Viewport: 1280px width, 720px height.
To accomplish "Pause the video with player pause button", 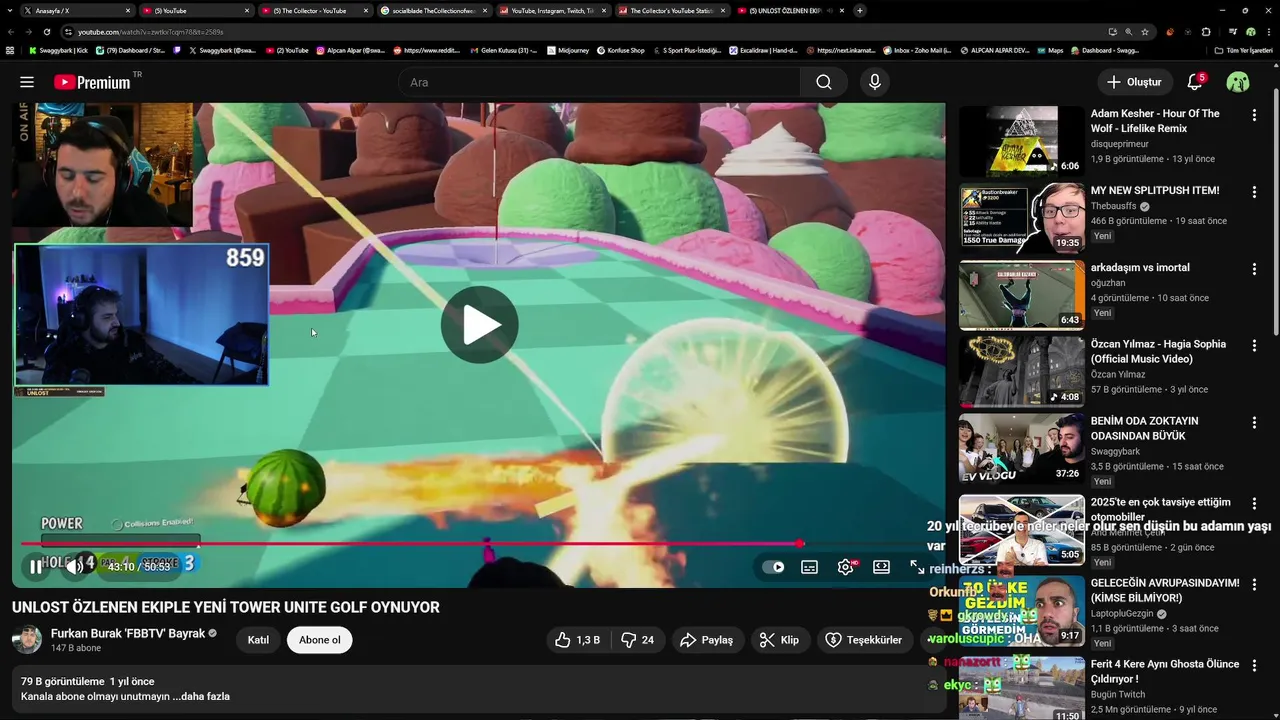I will 36,567.
